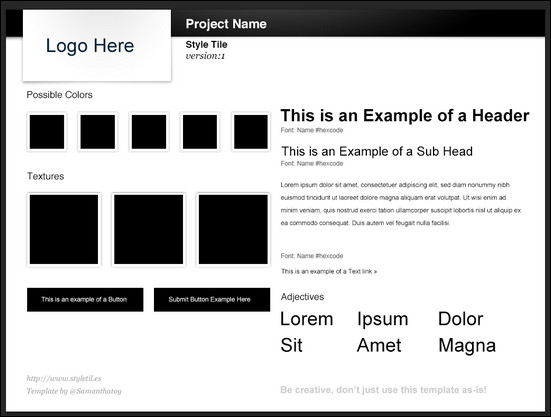The image size is (551, 417).
Task: Select the middle texture thumbnail
Action: click(x=149, y=229)
